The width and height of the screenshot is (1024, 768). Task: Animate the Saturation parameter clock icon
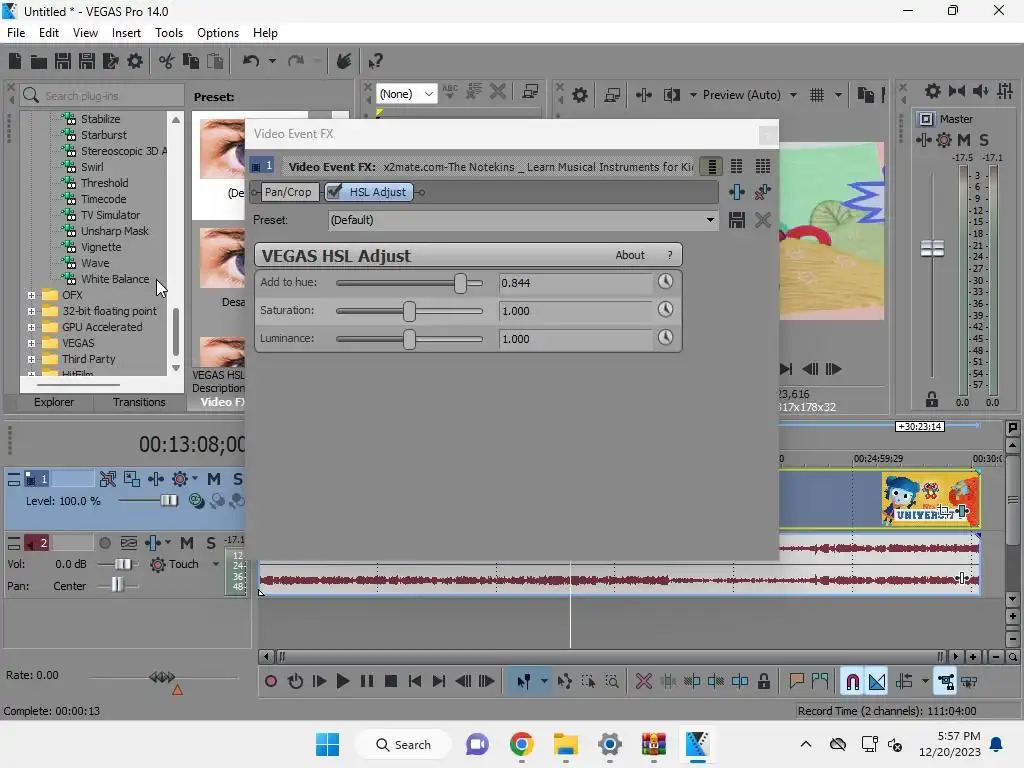point(665,310)
